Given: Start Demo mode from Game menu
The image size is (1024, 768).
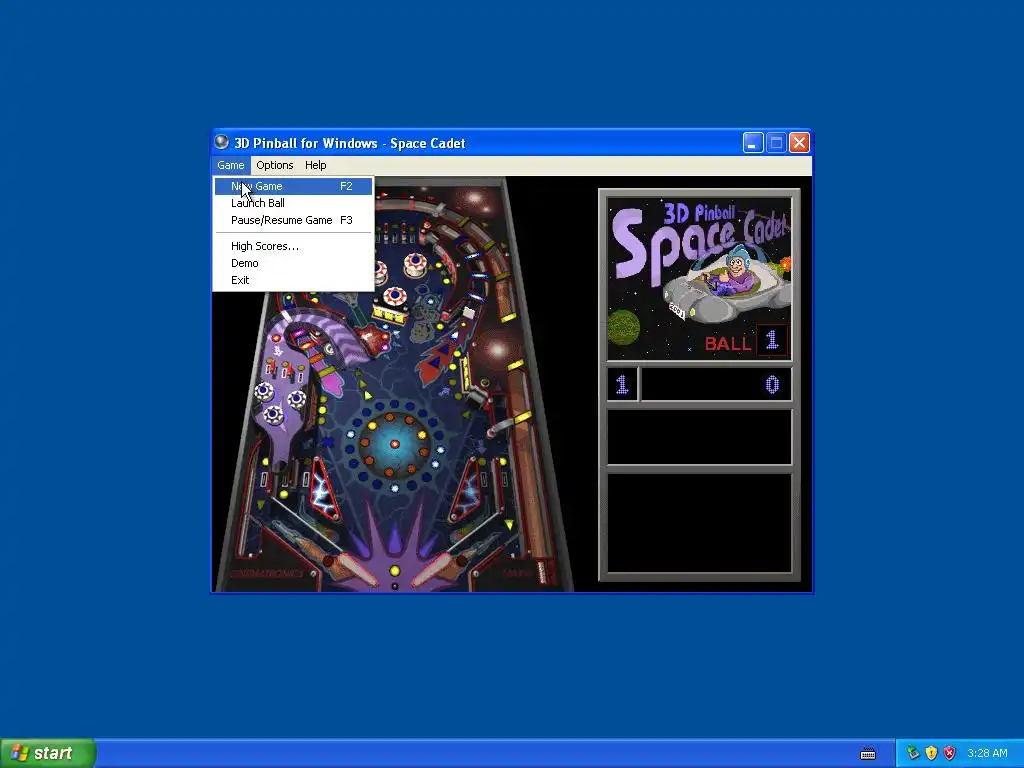Looking at the screenshot, I should [x=293, y=263].
